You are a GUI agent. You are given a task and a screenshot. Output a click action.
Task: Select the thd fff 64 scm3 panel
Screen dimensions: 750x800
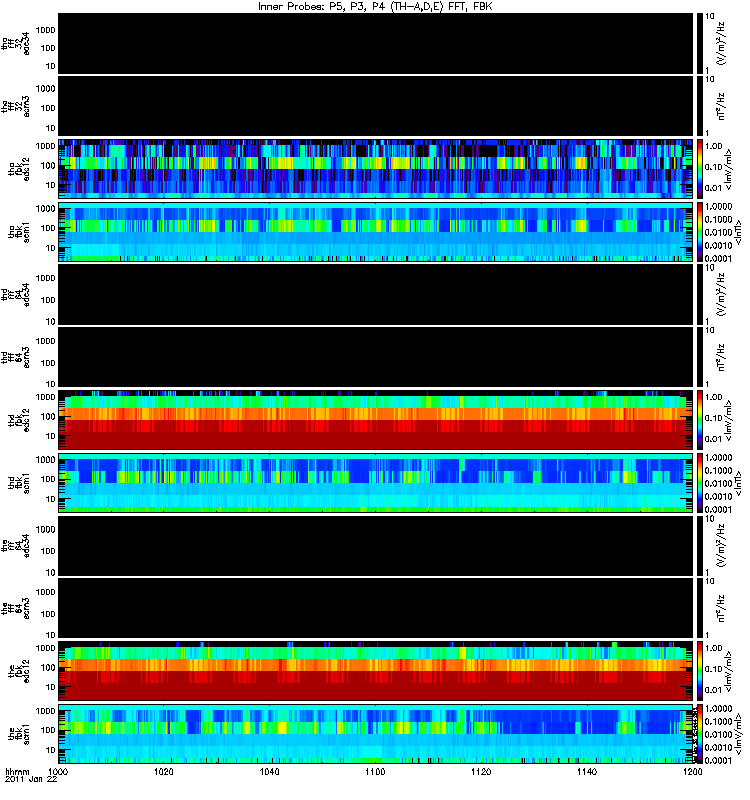pyautogui.click(x=375, y=357)
